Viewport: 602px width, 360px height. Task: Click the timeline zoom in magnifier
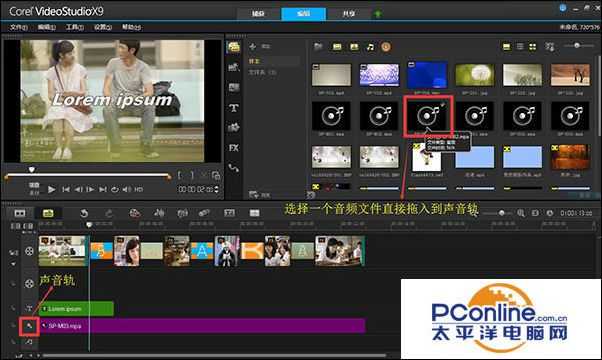(x=521, y=213)
